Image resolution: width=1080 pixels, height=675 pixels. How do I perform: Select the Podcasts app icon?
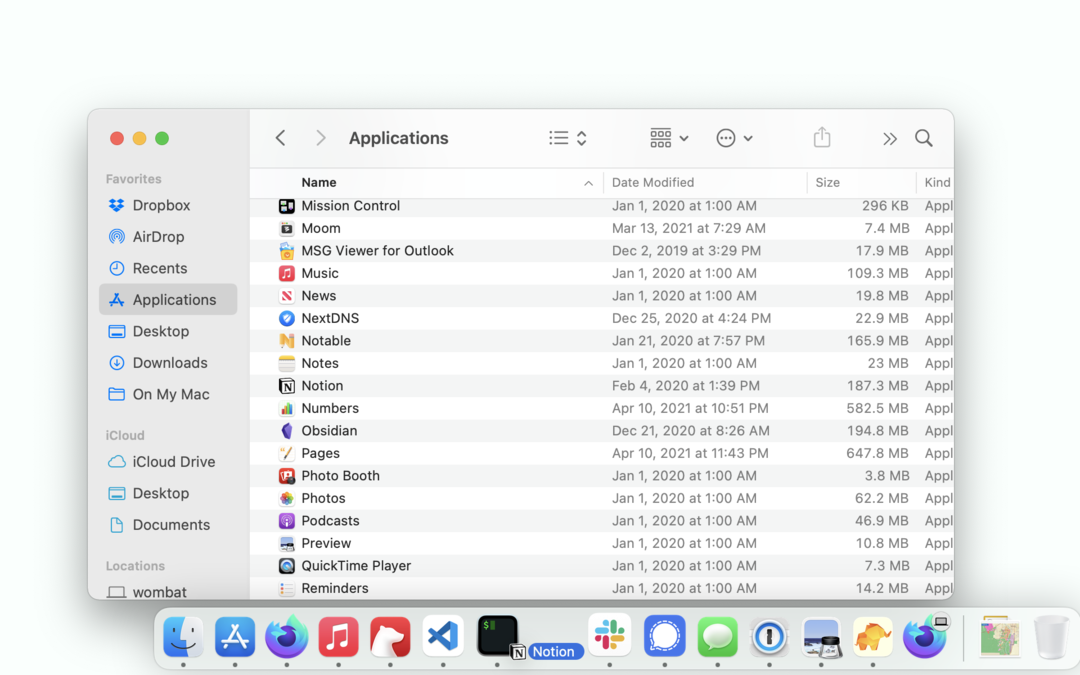287,521
